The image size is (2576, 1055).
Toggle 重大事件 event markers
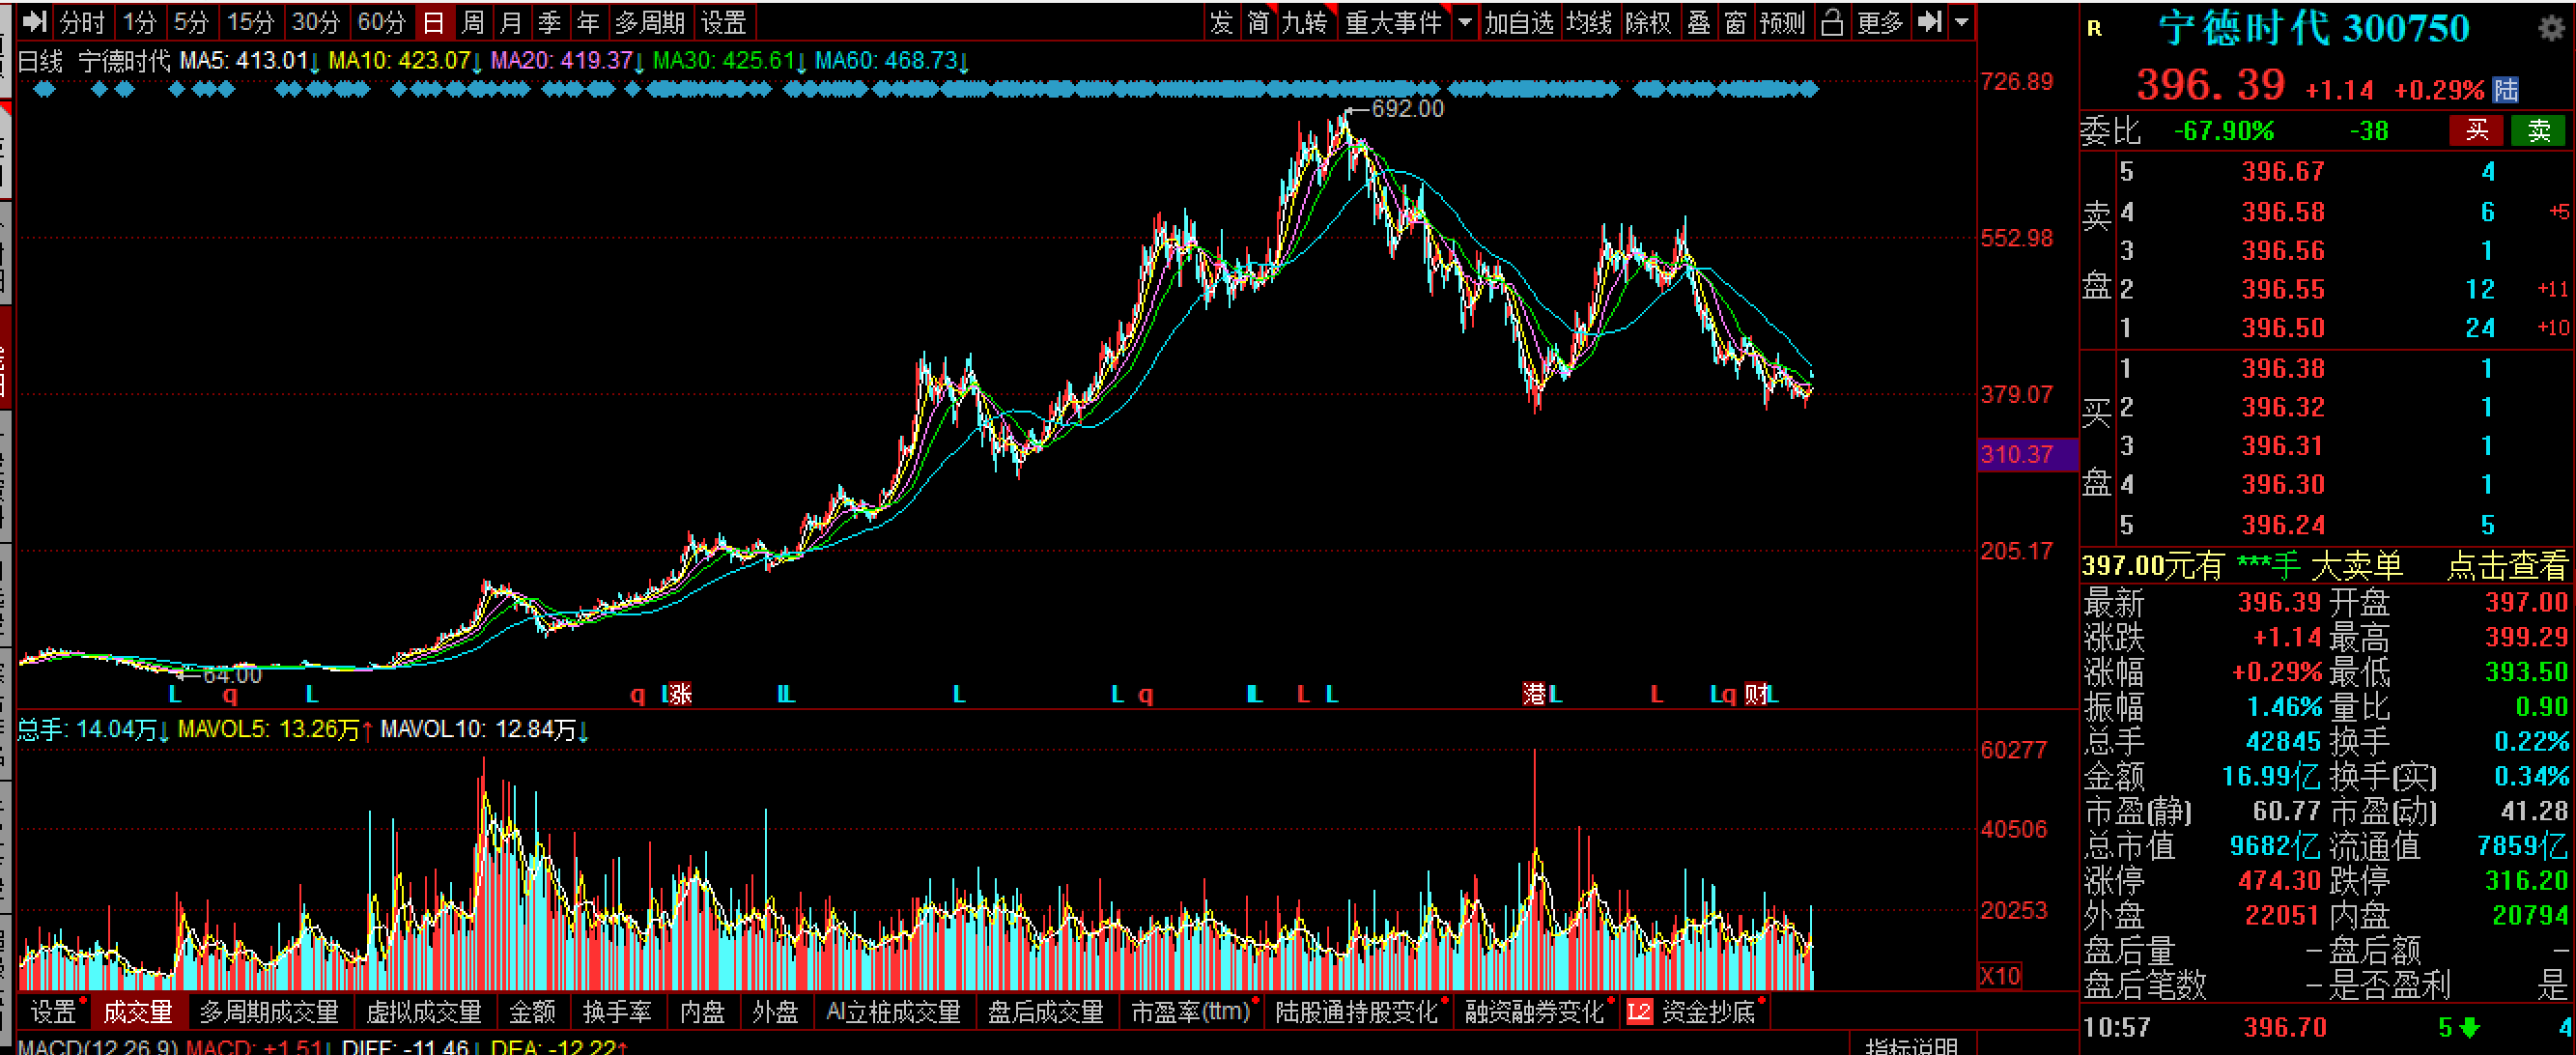click(1393, 22)
